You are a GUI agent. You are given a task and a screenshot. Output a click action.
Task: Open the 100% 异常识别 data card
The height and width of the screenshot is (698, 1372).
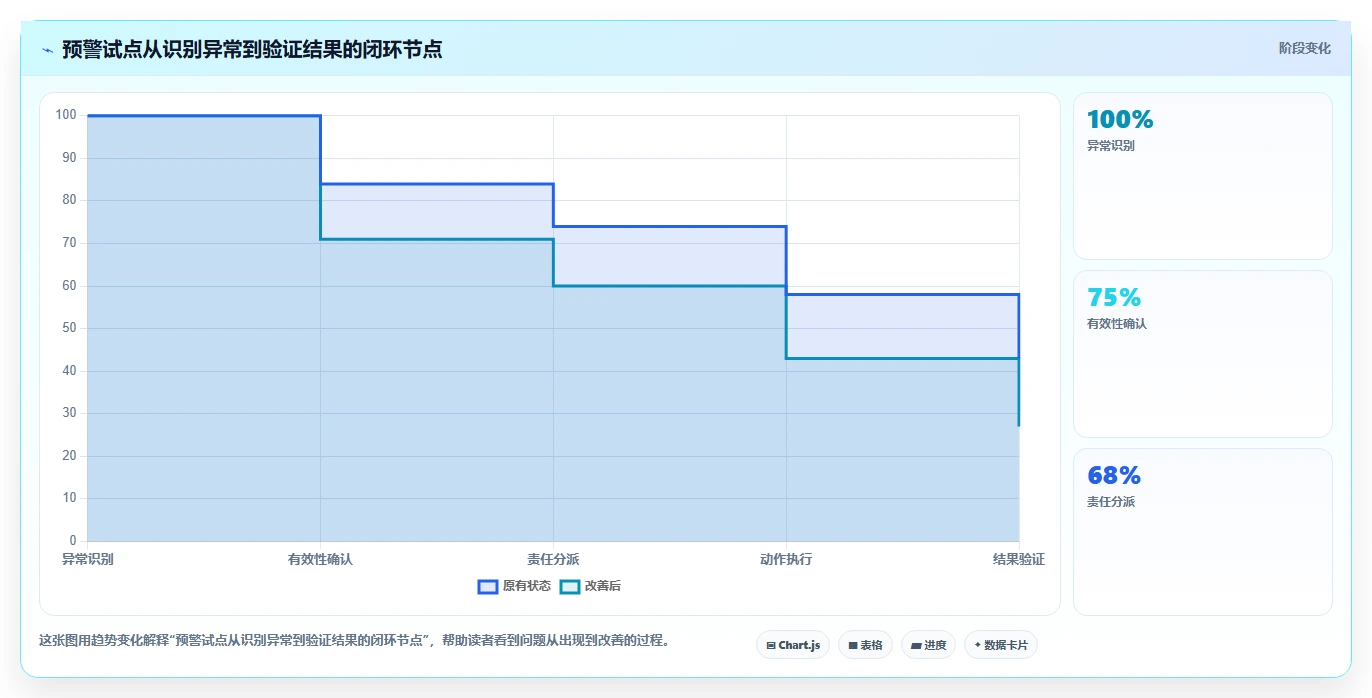click(1202, 176)
